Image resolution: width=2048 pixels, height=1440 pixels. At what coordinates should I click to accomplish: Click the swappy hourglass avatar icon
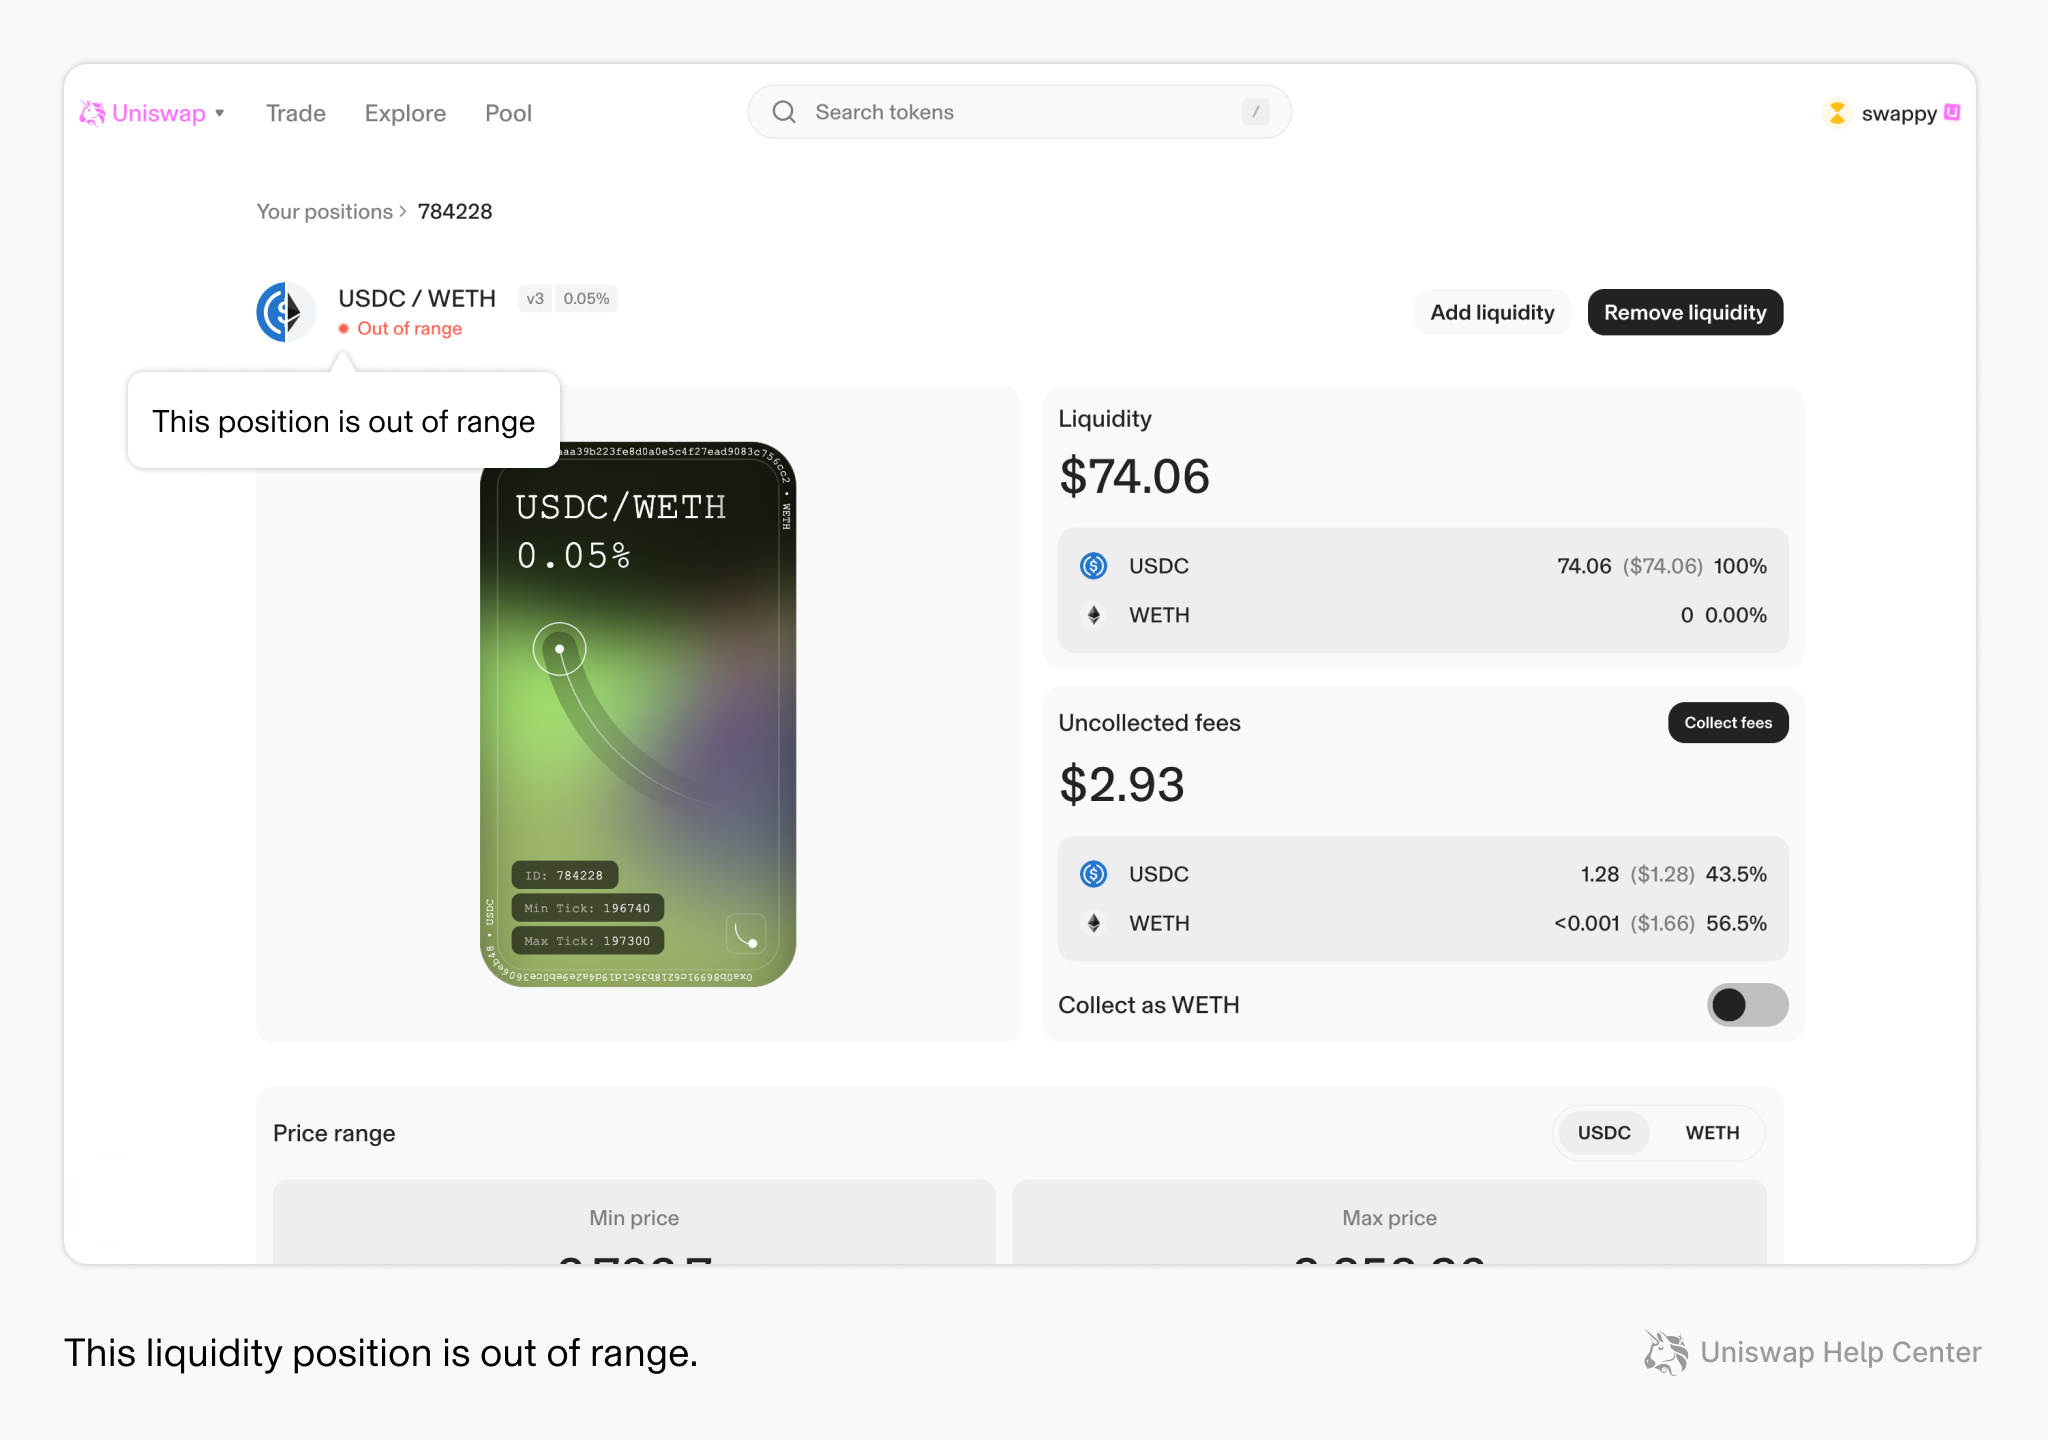1837,113
